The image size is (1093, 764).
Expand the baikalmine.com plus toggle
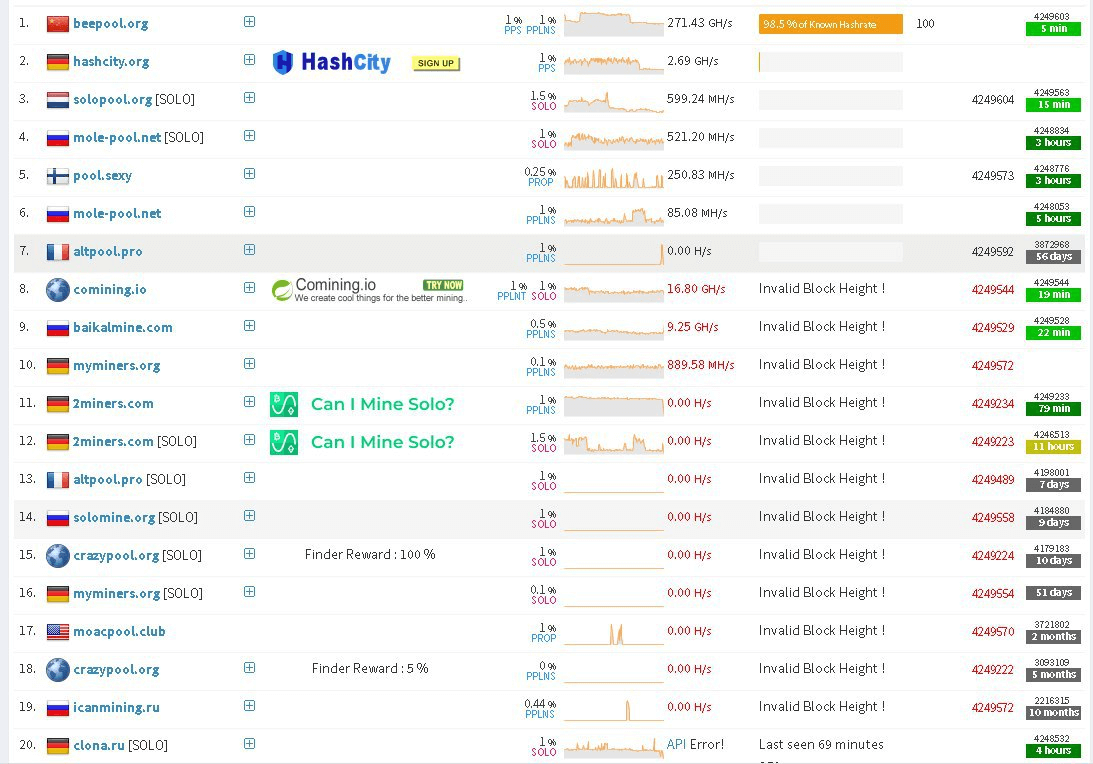point(249,326)
